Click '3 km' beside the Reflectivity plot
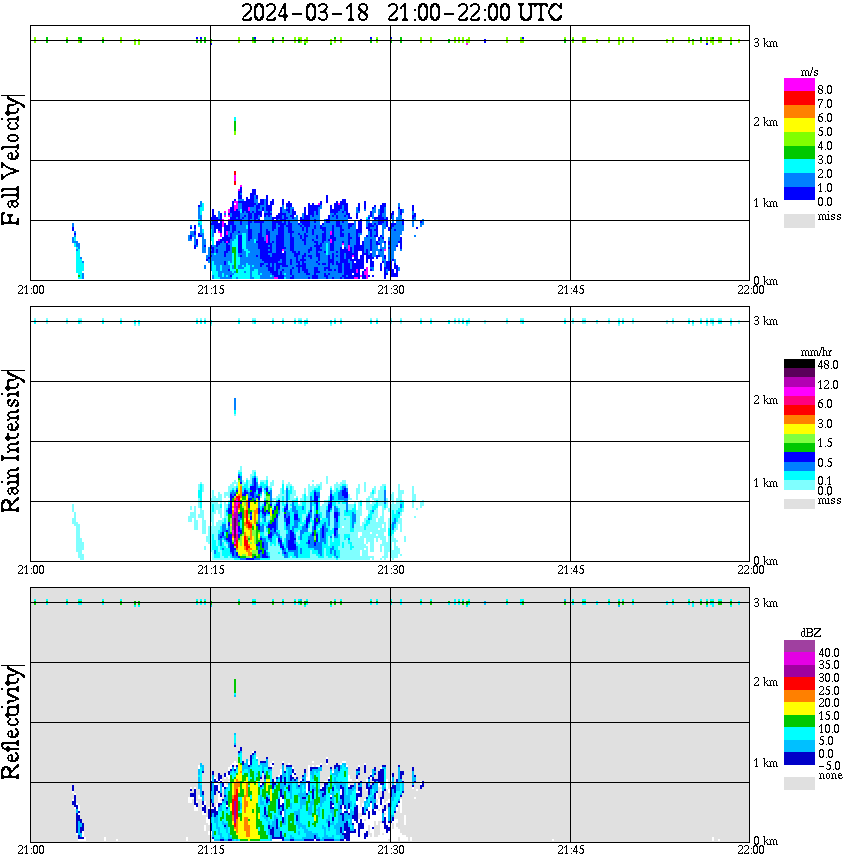The height and width of the screenshot is (868, 850). [765, 603]
